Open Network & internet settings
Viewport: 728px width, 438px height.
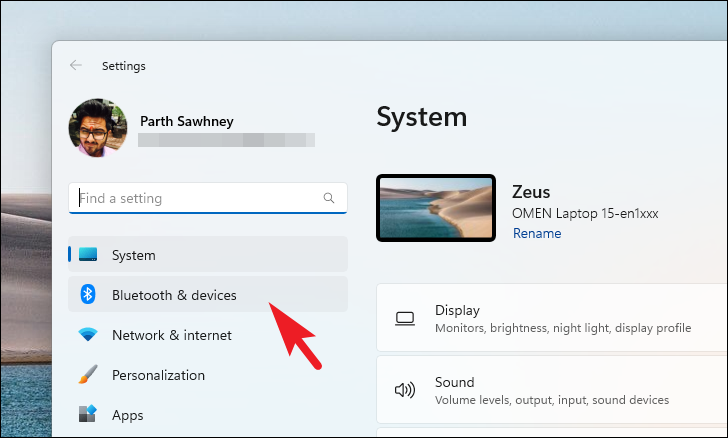208,335
